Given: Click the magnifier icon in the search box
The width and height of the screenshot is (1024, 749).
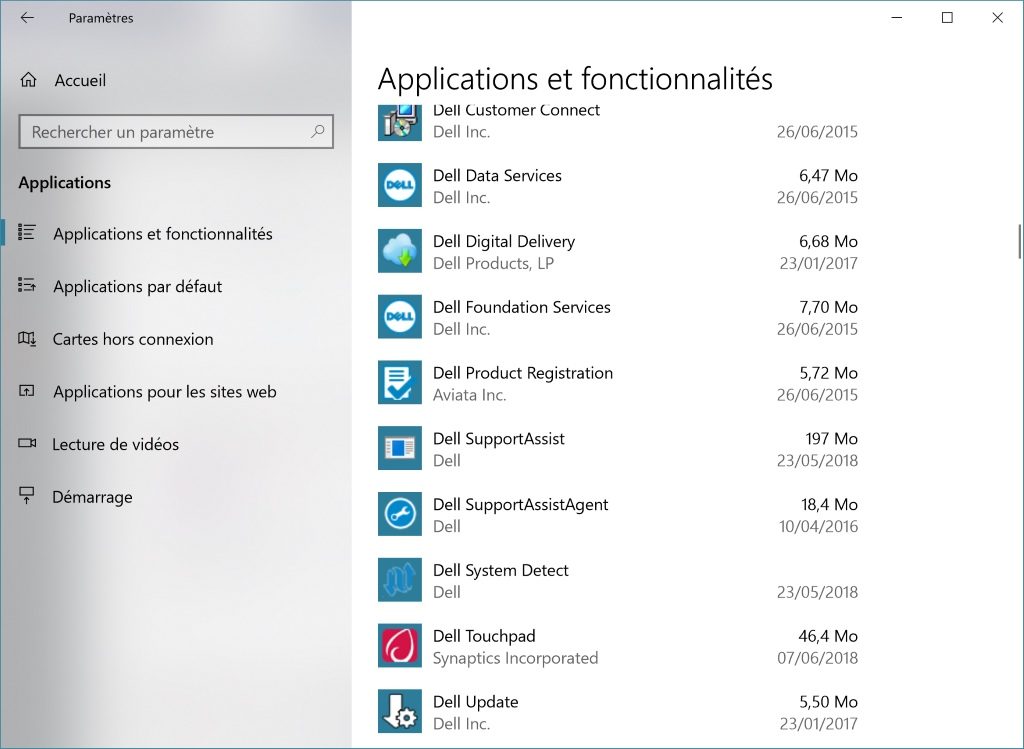Looking at the screenshot, I should [x=317, y=131].
